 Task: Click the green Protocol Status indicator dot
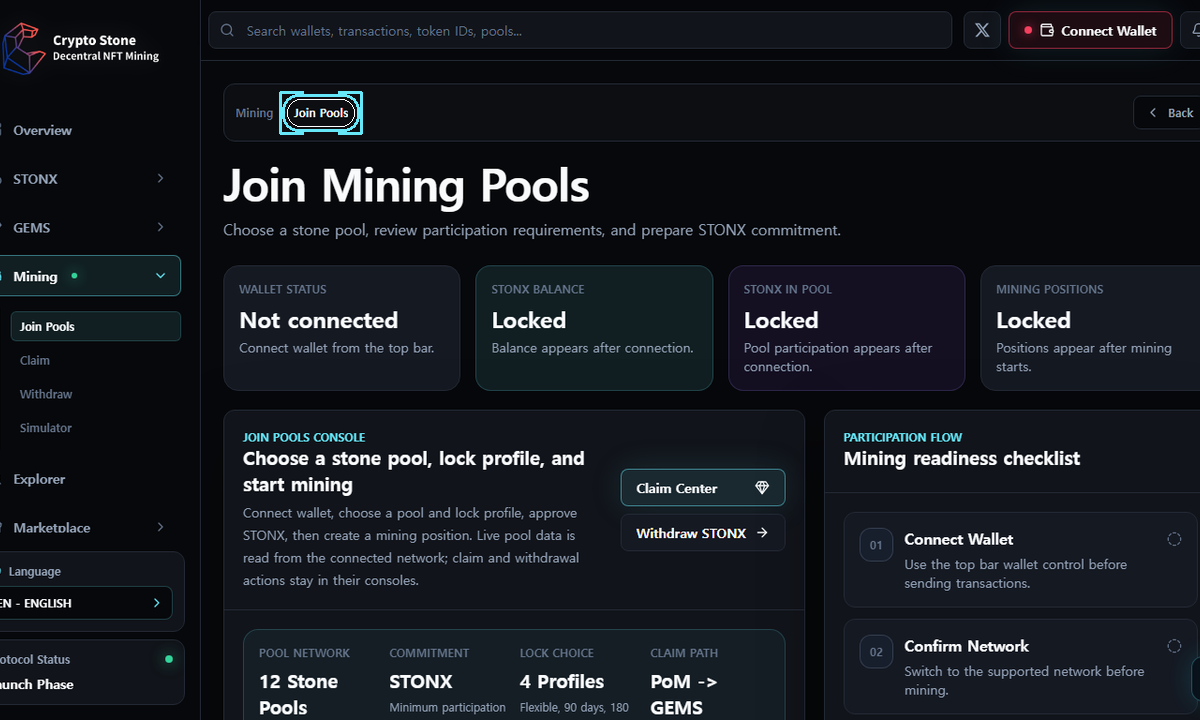(169, 659)
